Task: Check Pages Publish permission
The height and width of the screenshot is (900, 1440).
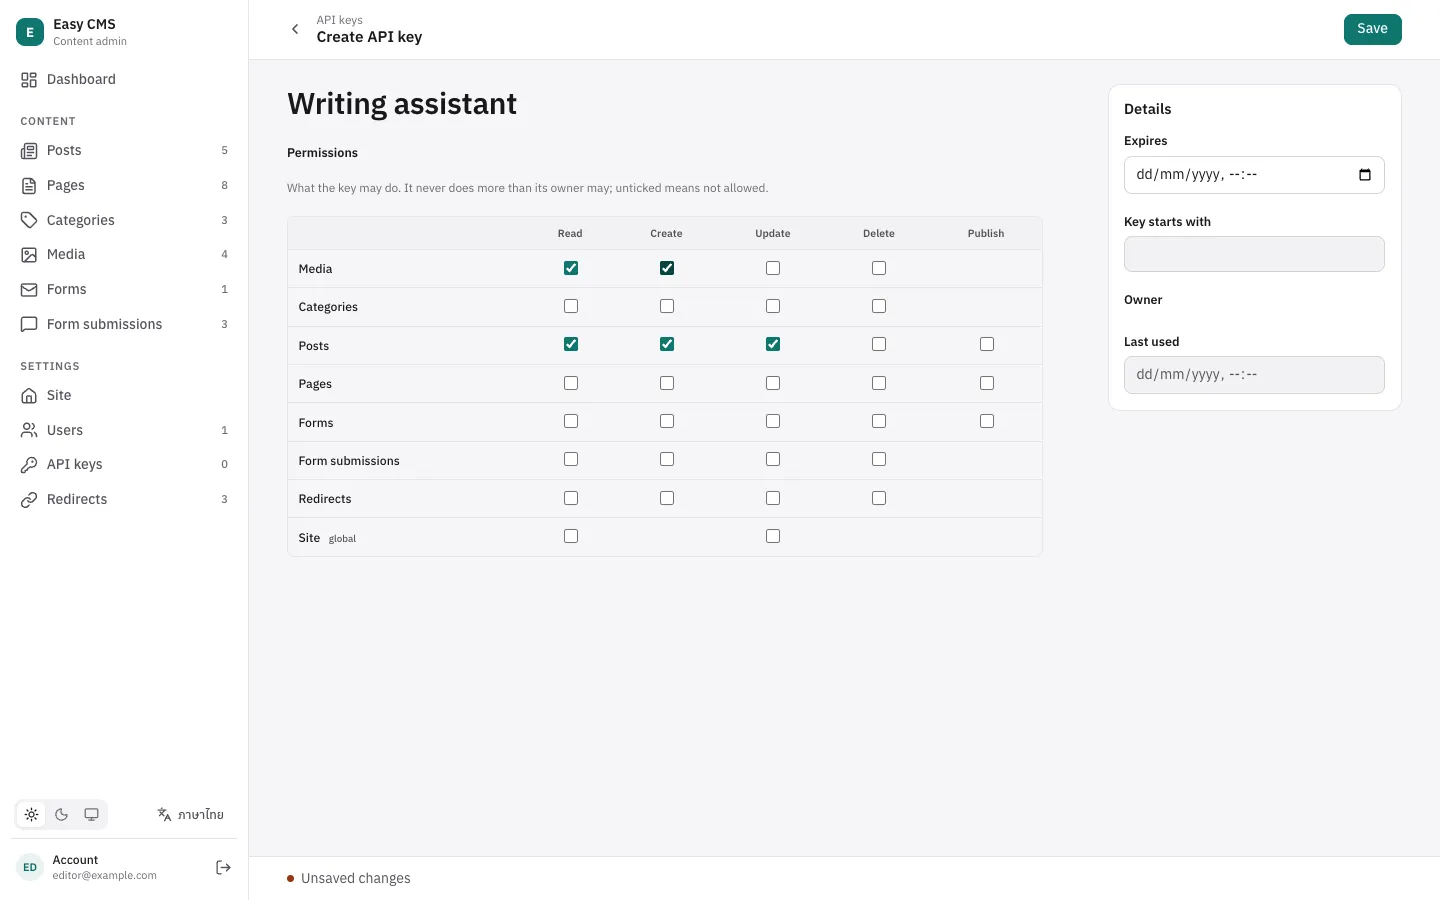Action: click(987, 383)
